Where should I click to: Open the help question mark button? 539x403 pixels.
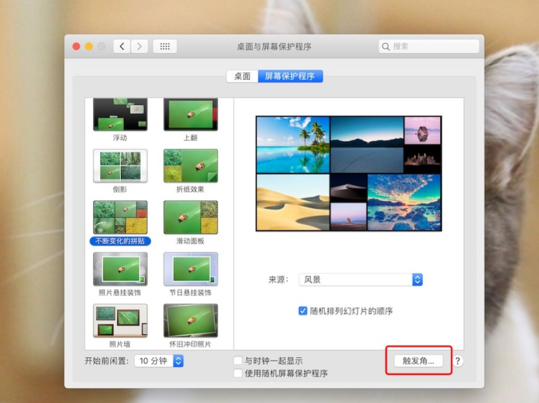pos(458,361)
